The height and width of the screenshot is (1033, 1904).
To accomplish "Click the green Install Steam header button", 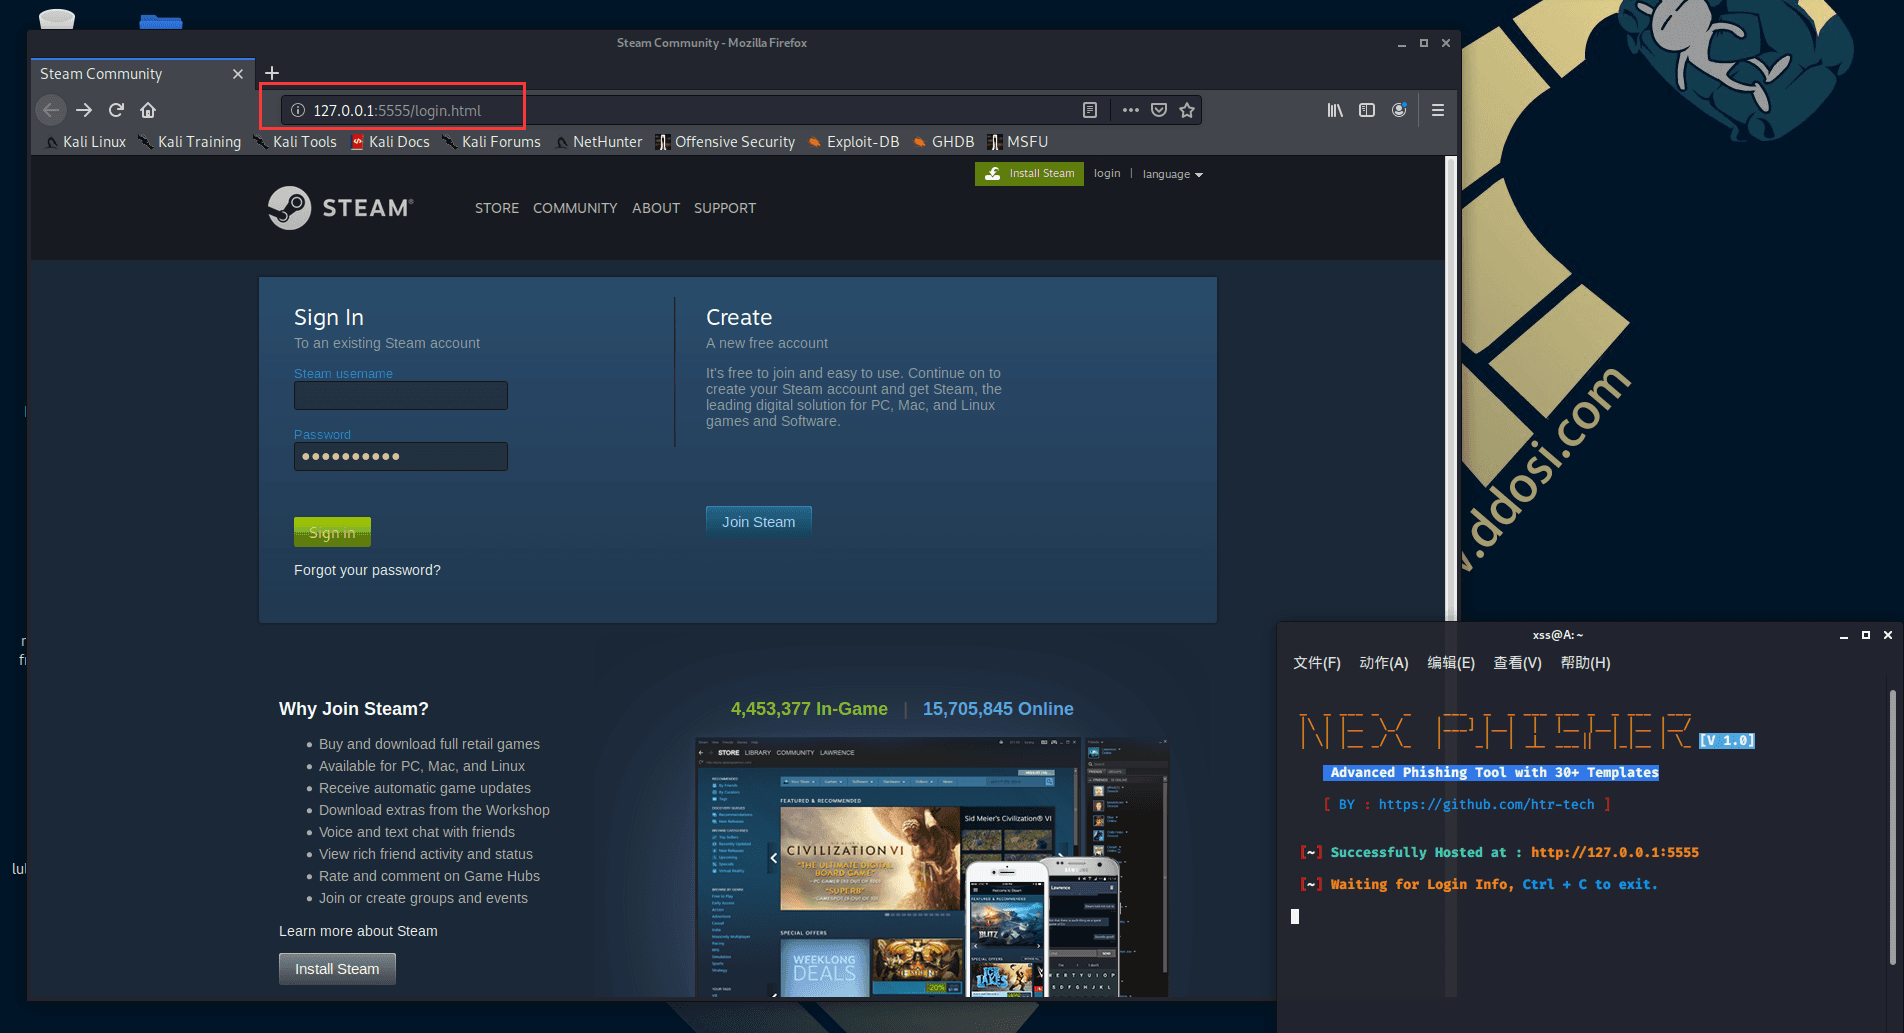I will [x=1029, y=173].
